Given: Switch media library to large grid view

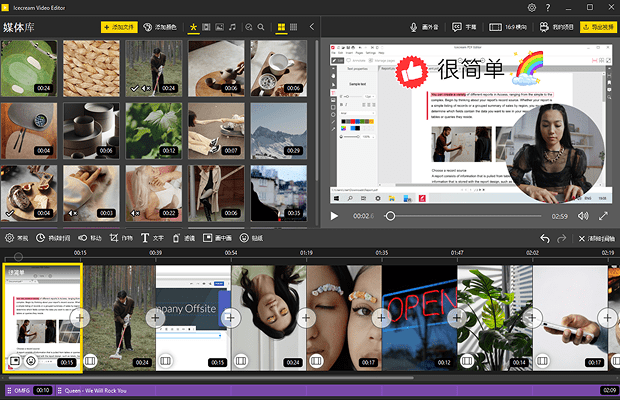Looking at the screenshot, I should coord(281,27).
